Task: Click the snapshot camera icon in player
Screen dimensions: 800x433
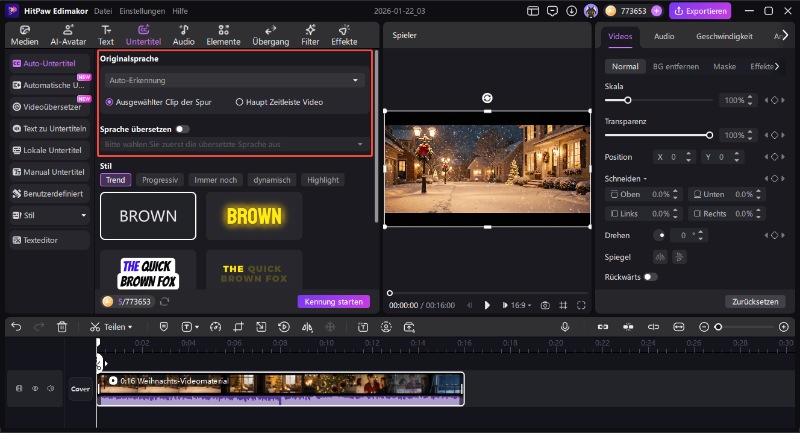Action: coord(545,305)
